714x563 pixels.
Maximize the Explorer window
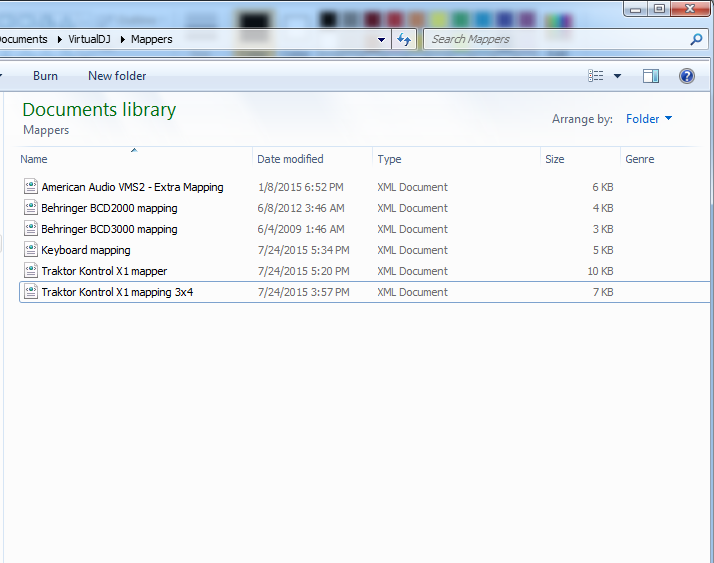tap(659, 9)
